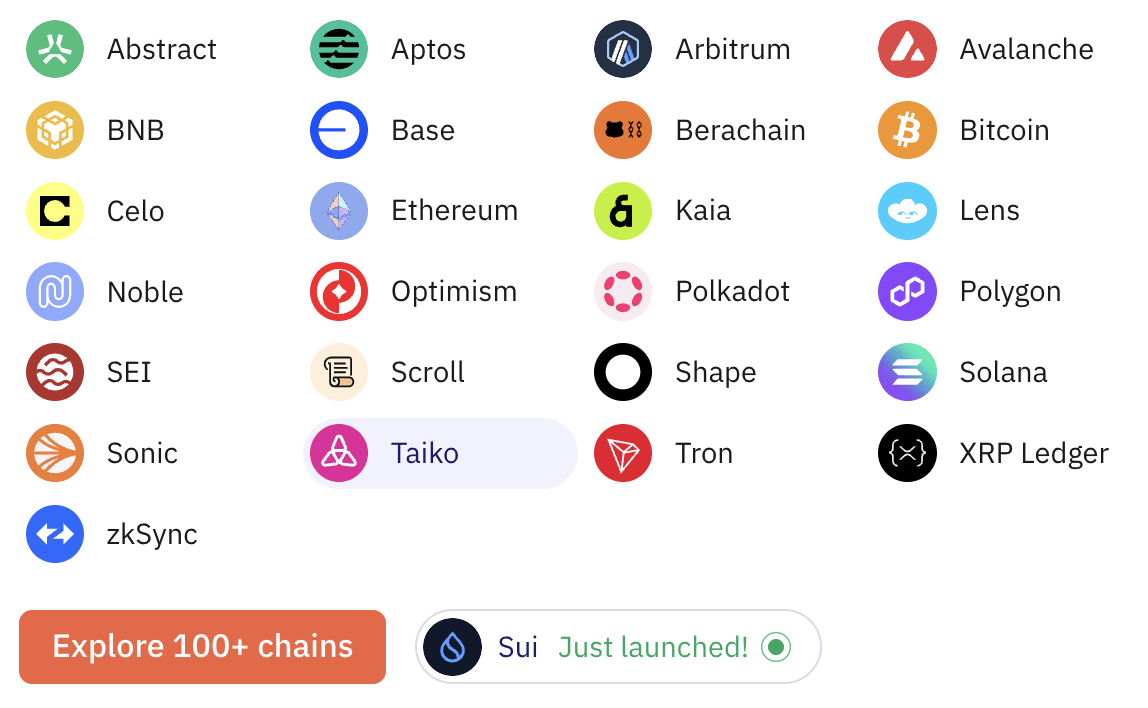
Task: Open the Sui Just launched pill
Action: tap(618, 647)
